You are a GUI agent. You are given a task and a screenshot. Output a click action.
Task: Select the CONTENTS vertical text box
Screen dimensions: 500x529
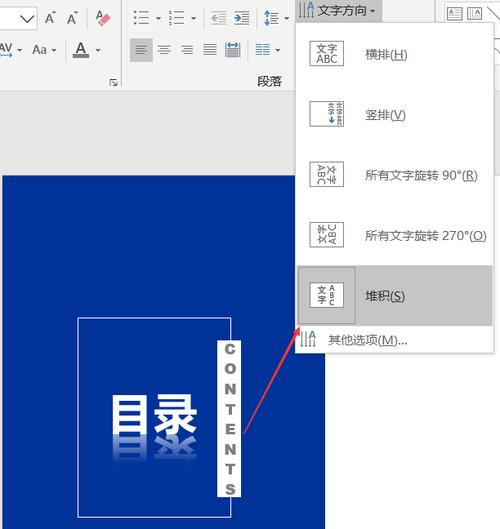pyautogui.click(x=229, y=418)
